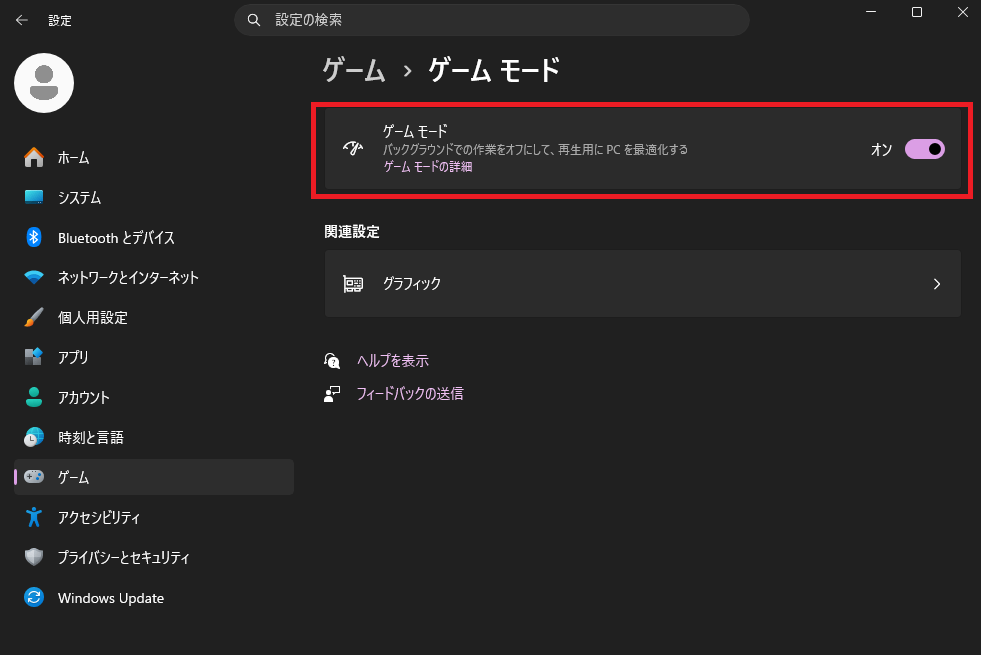Screen dimensions: 981x655
Task: Click the ヘルプを表示 link
Action: click(392, 360)
